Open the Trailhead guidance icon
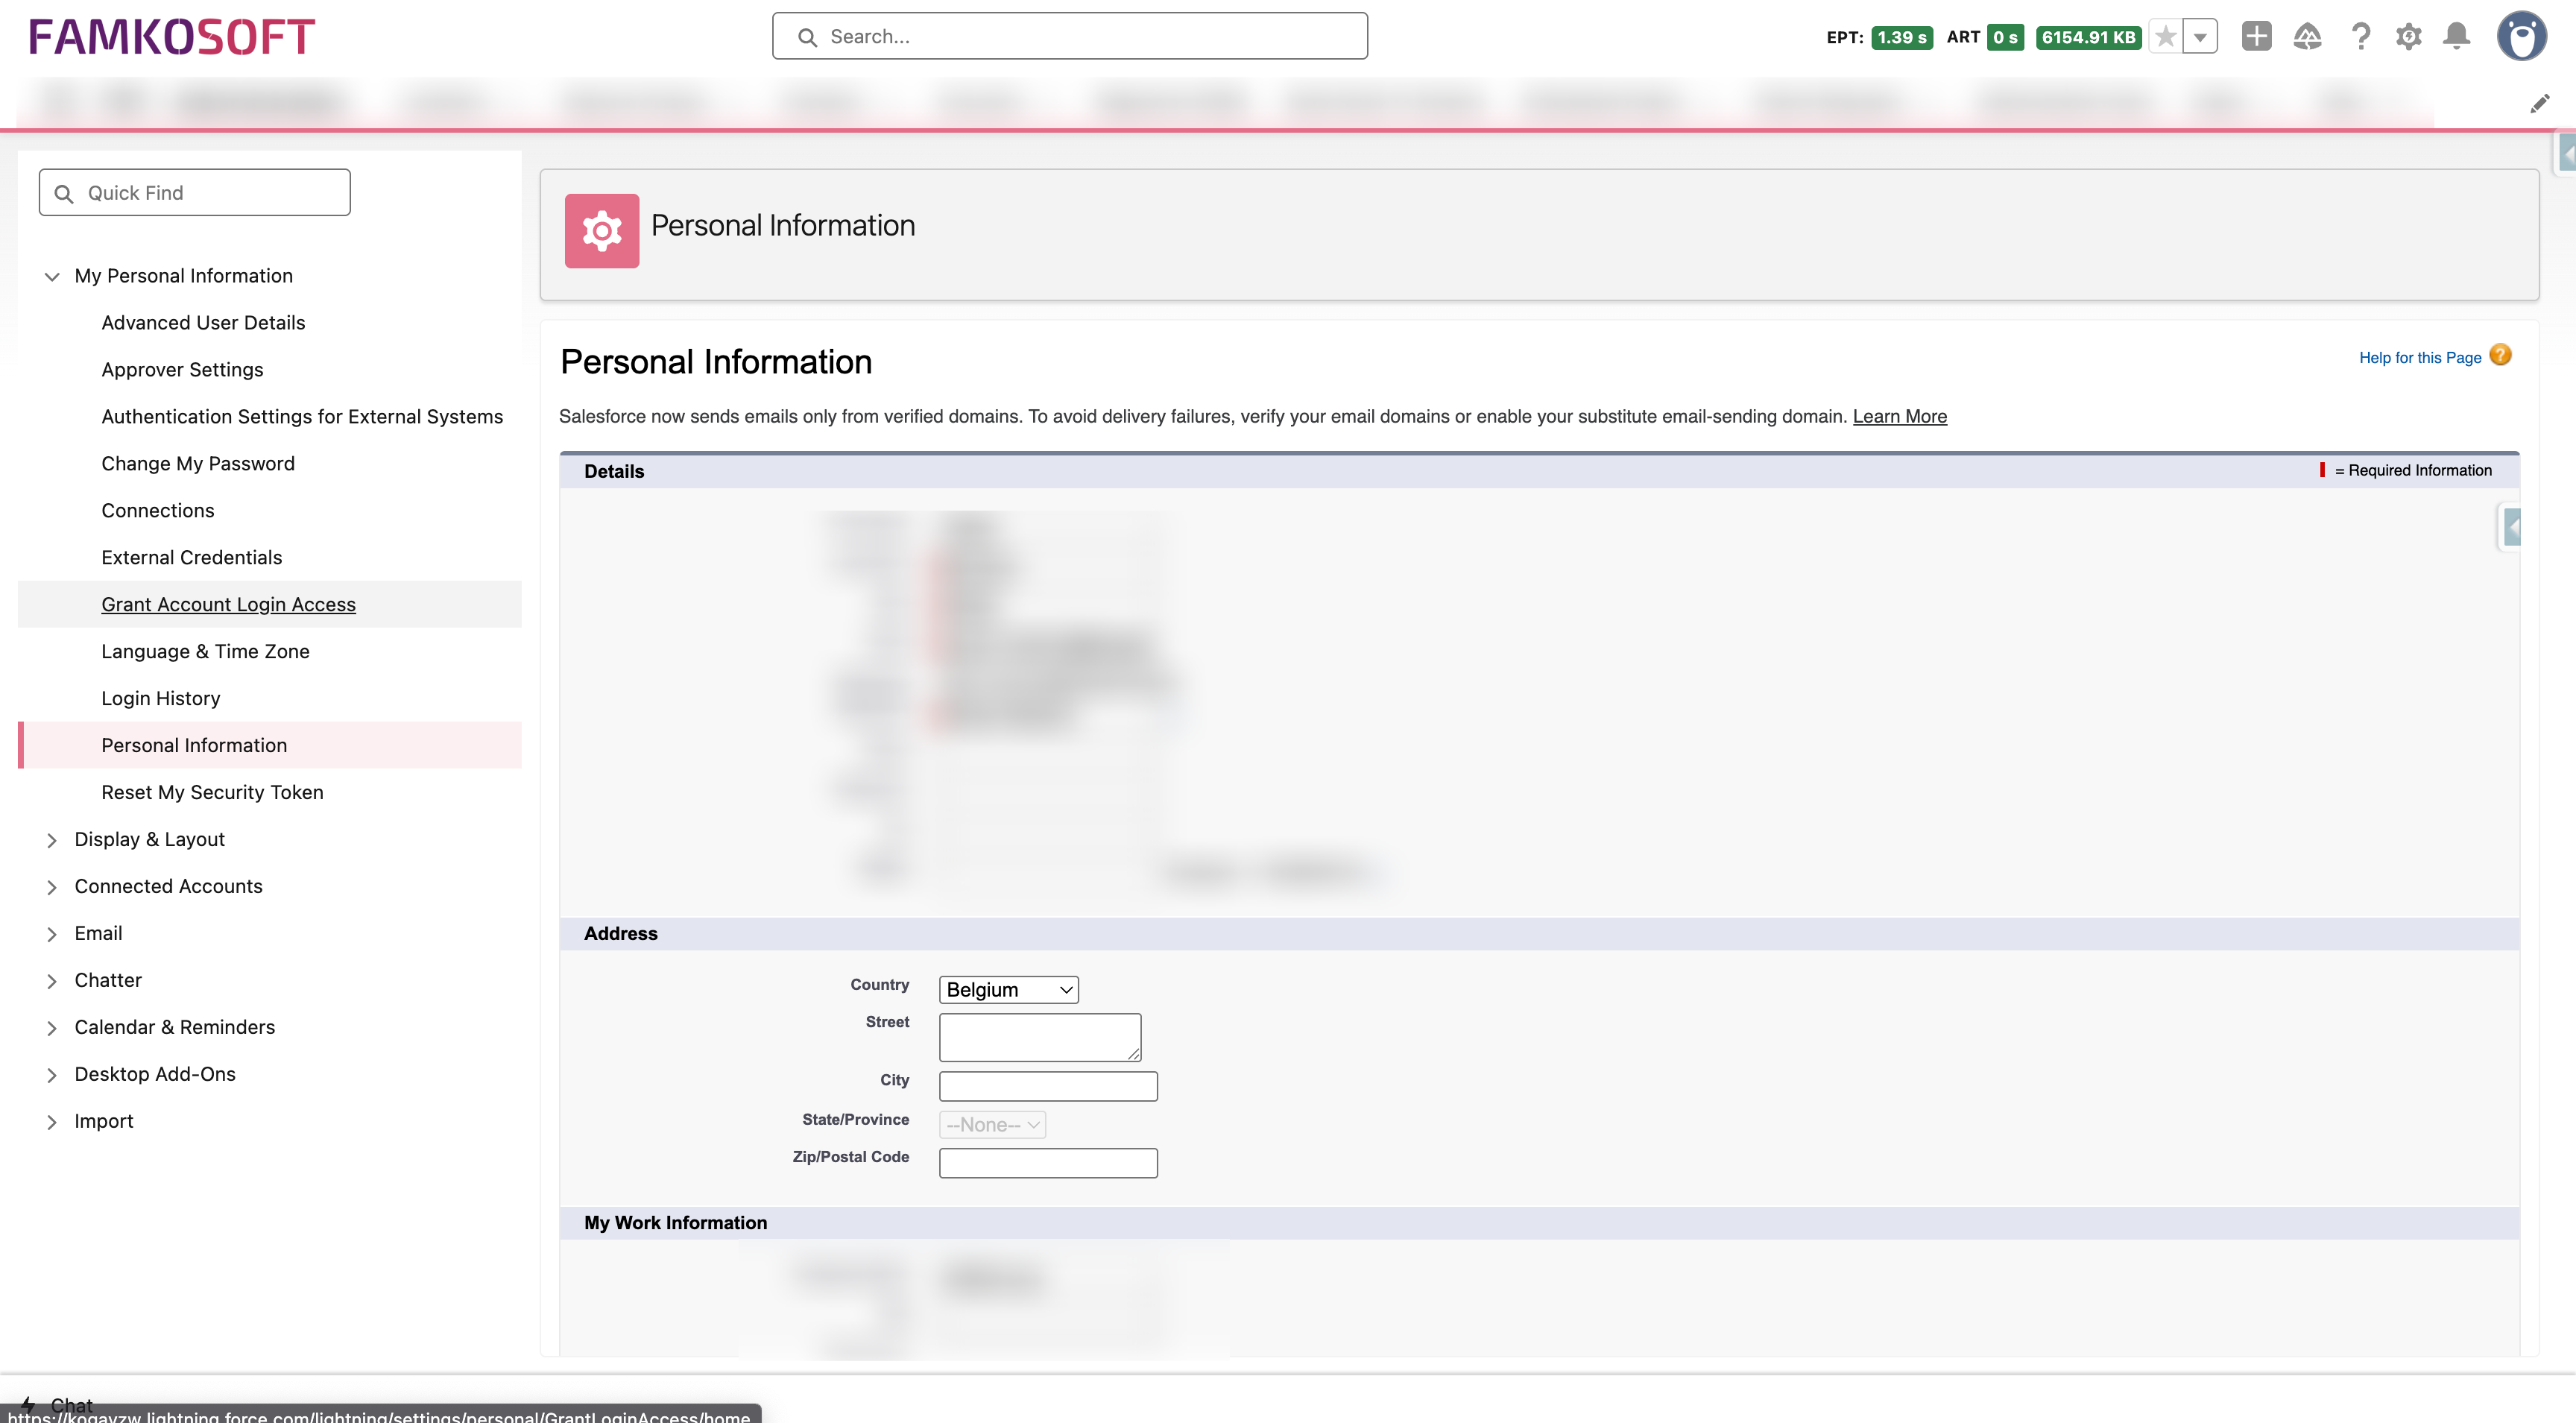This screenshot has width=2576, height=1423. [x=2307, y=37]
